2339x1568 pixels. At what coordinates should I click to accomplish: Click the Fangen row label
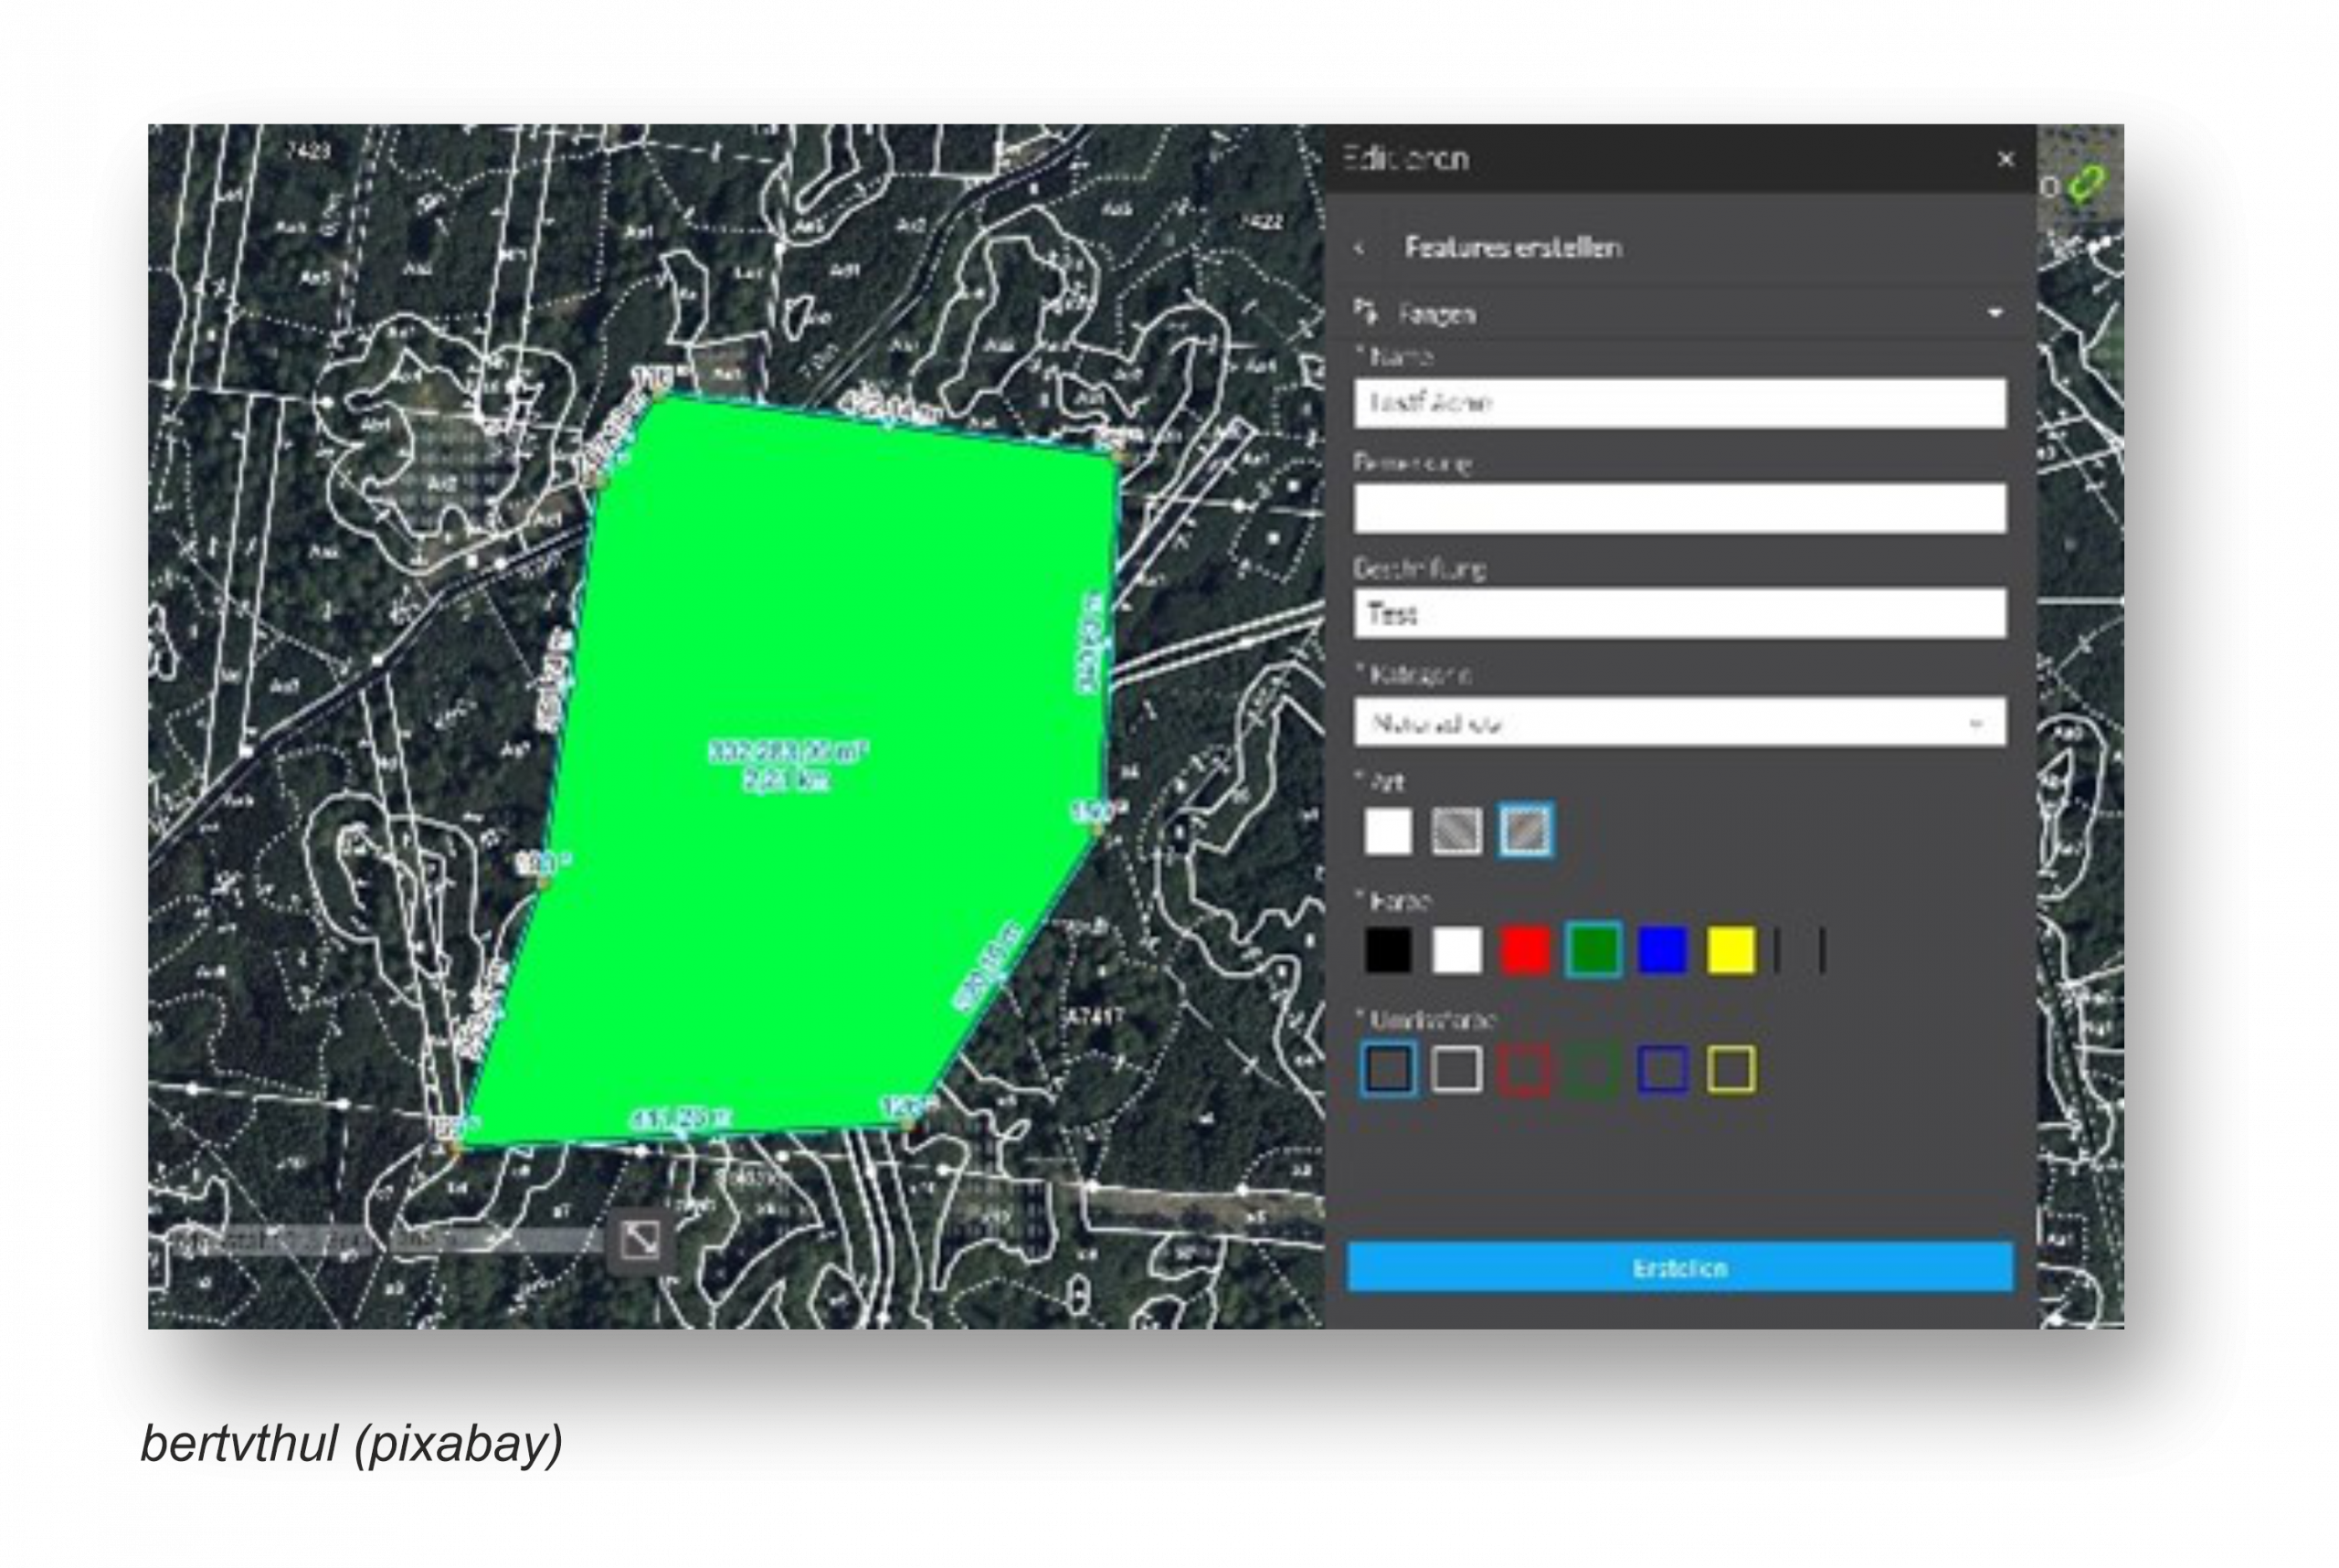click(x=1437, y=315)
